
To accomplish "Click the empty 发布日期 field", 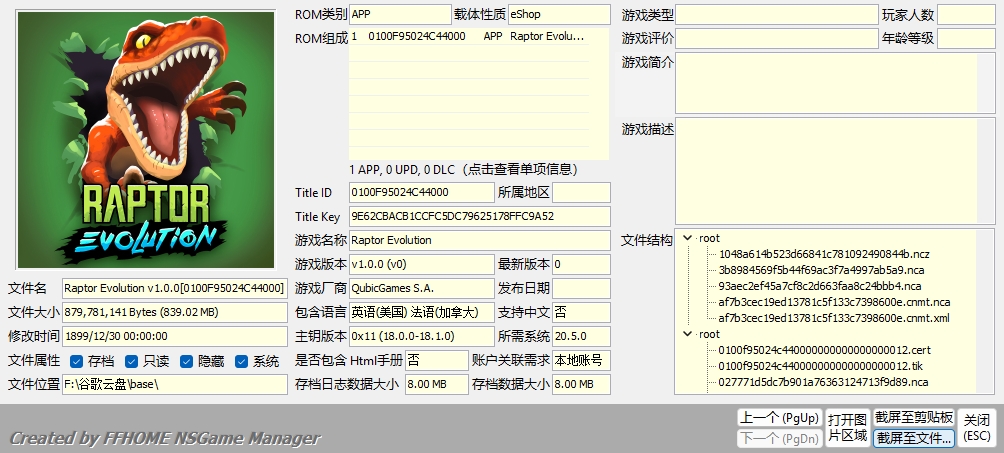I will (581, 288).
